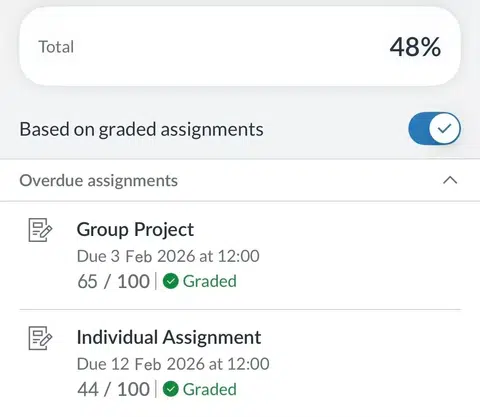This screenshot has height=417, width=480.
Task: Click the green Graded checkmark for Group Project
Action: 171,281
